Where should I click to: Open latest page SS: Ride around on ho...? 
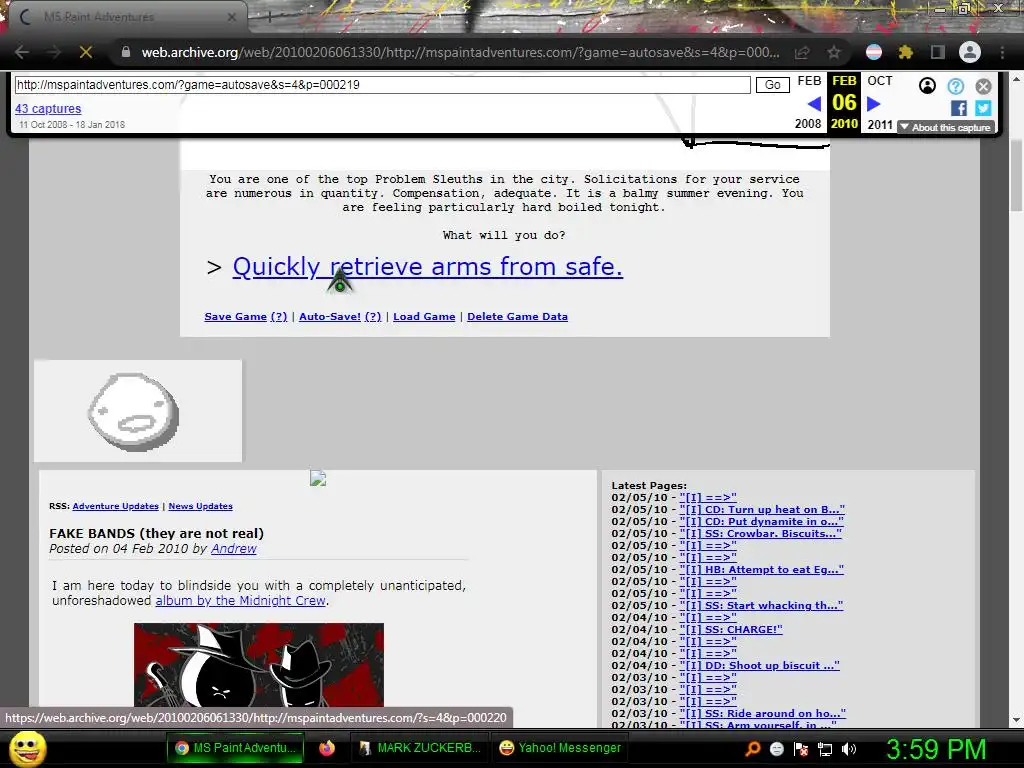pos(763,714)
